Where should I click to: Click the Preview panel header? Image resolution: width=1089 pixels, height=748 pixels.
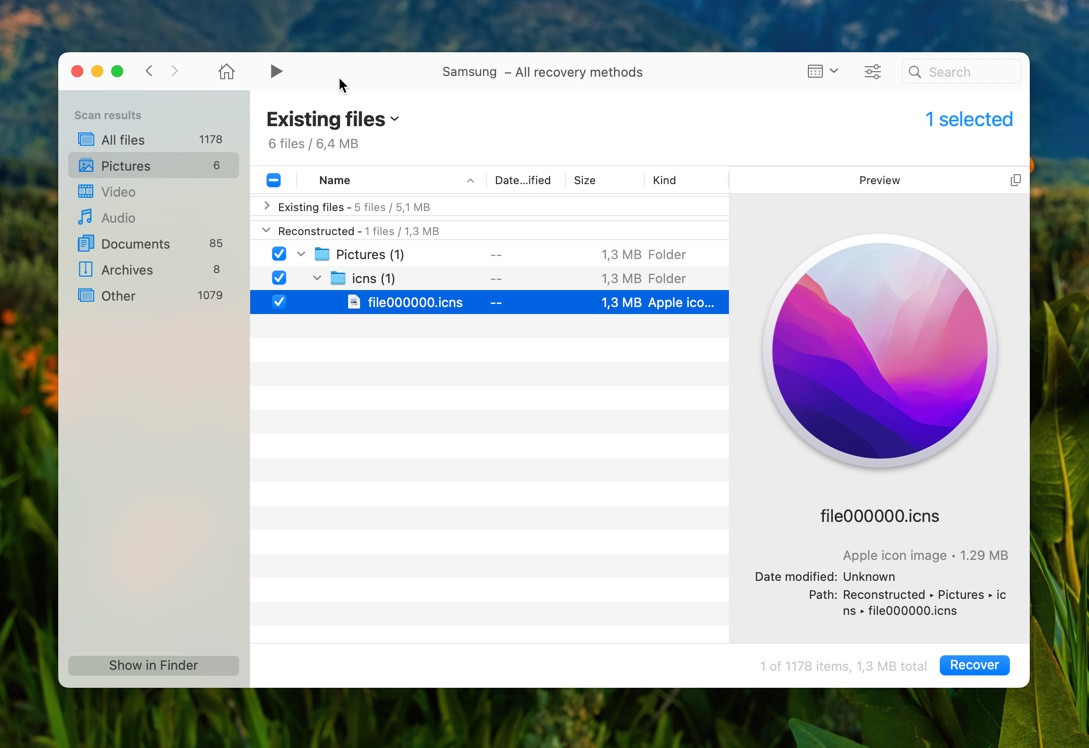pos(879,181)
